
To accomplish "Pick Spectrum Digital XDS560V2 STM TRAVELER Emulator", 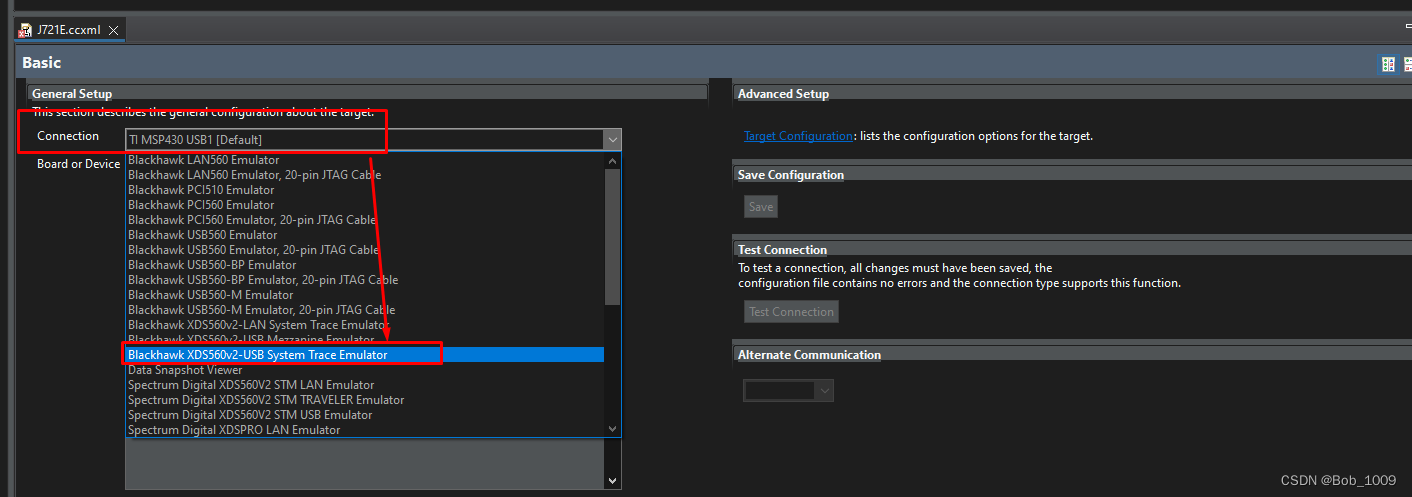I will [365, 400].
